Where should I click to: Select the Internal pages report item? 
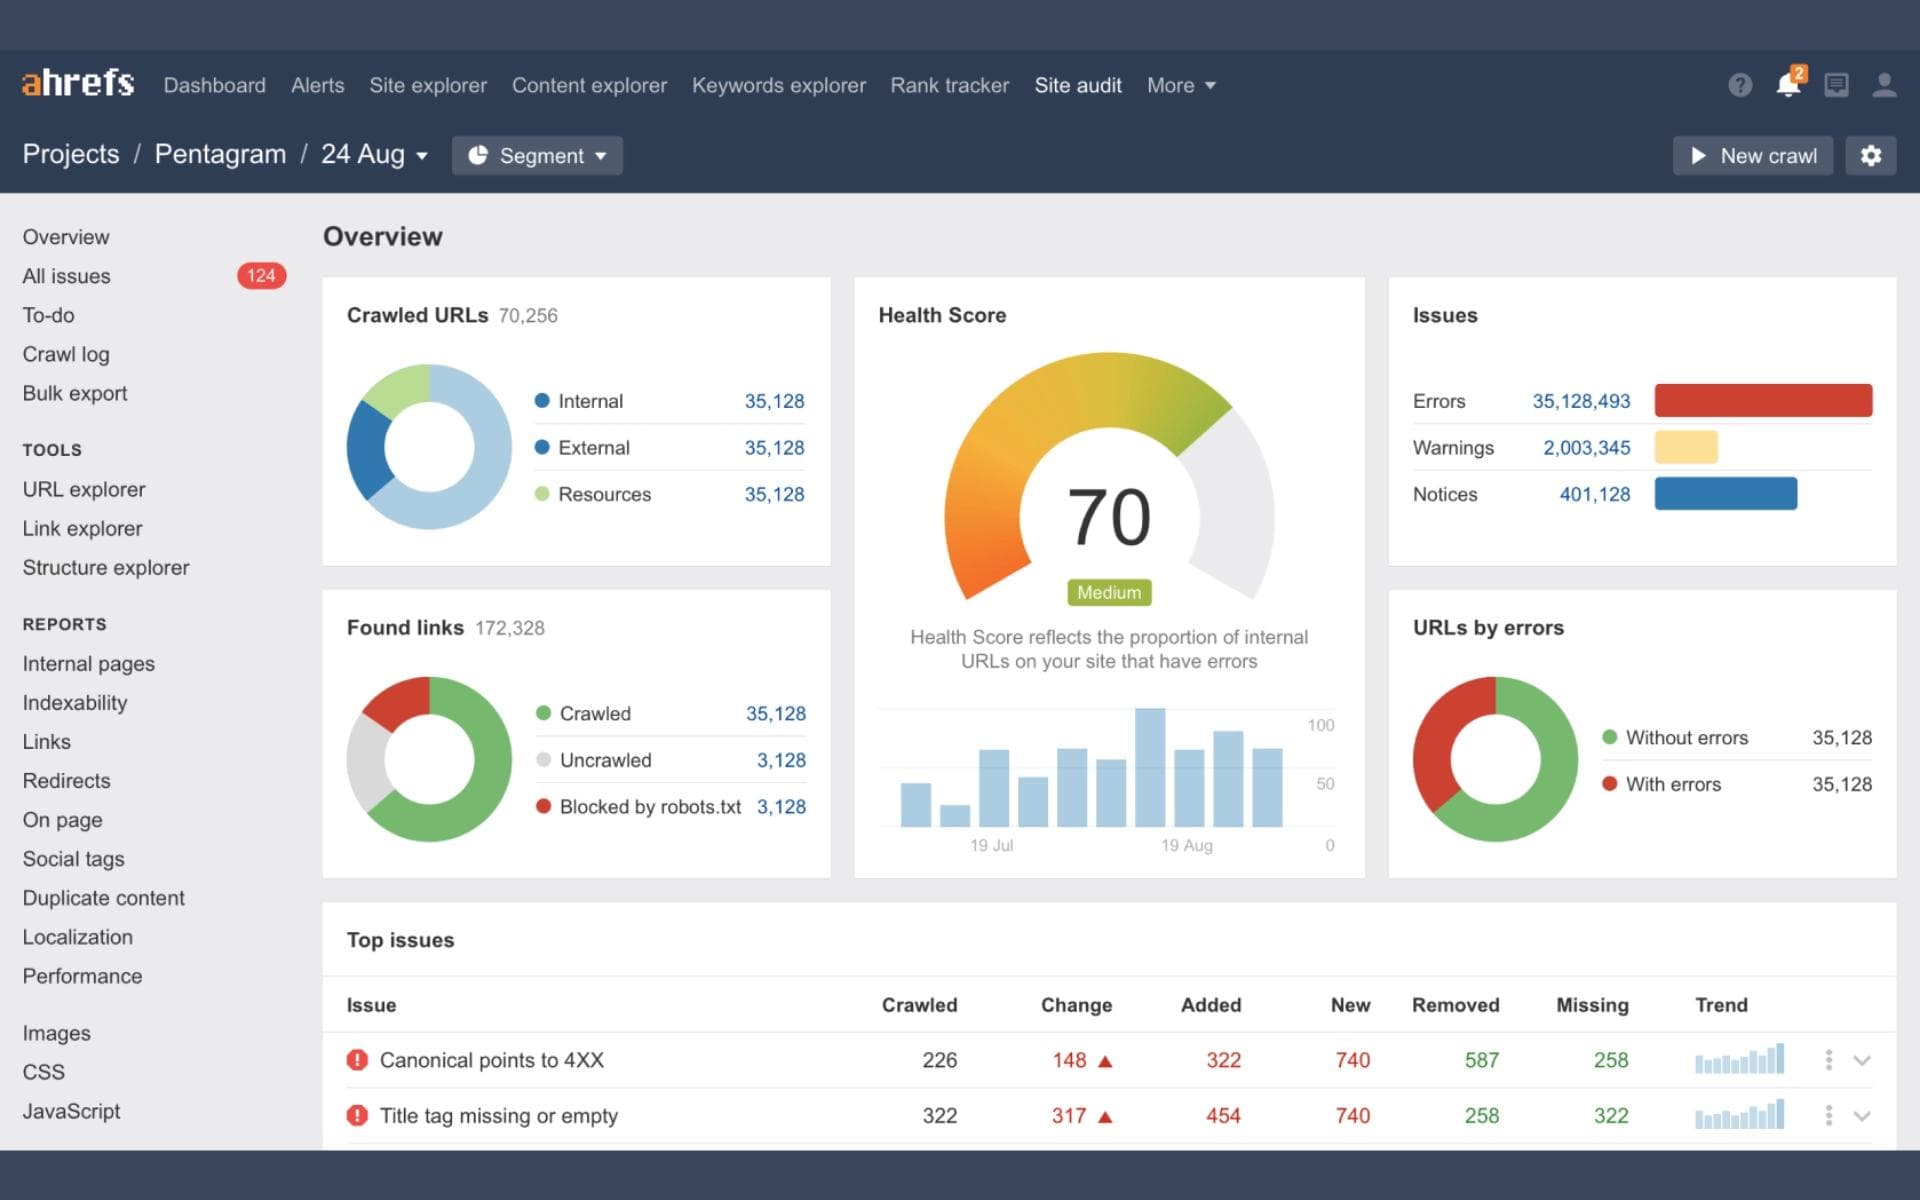86,662
